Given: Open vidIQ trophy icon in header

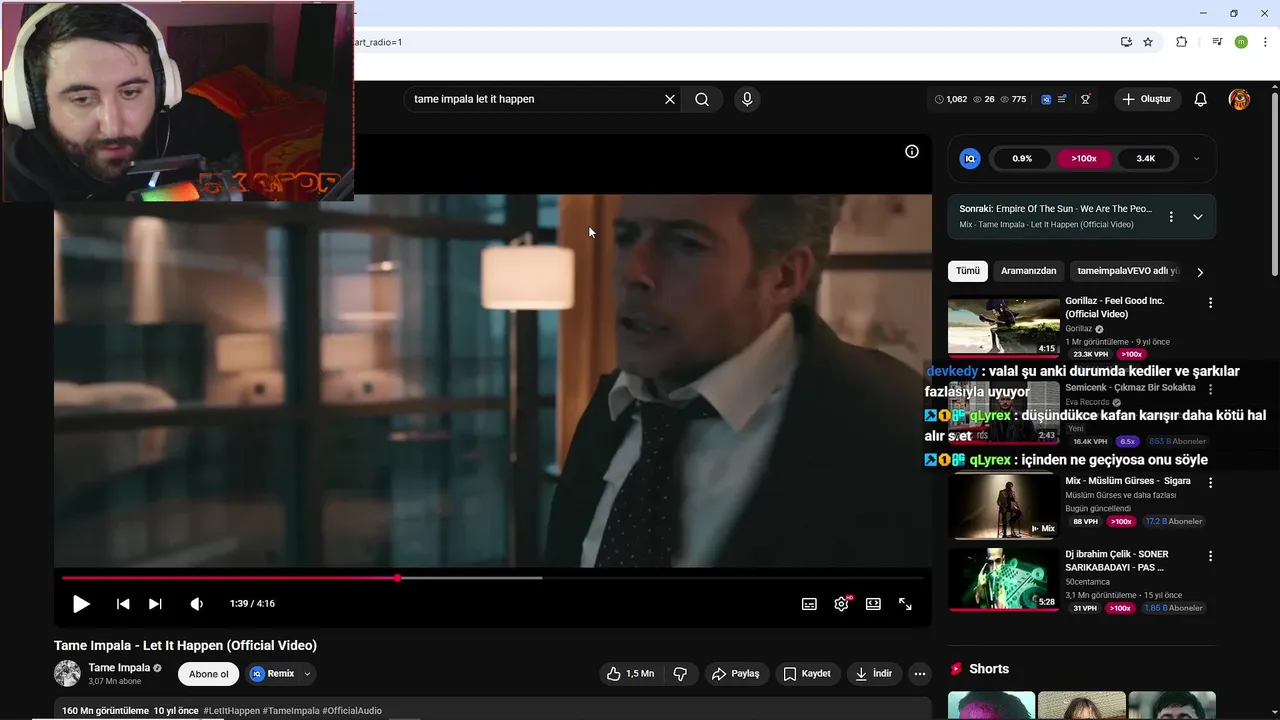Looking at the screenshot, I should coord(1085,99).
